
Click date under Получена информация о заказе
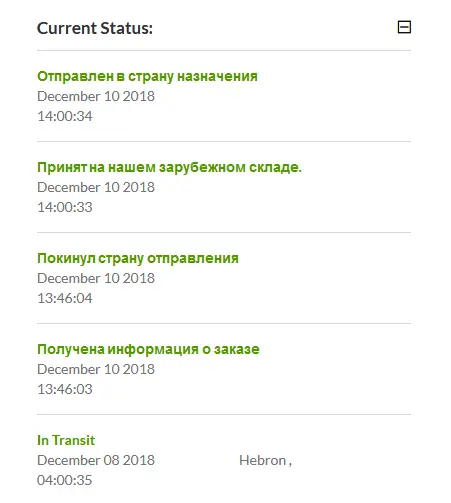coord(96,369)
